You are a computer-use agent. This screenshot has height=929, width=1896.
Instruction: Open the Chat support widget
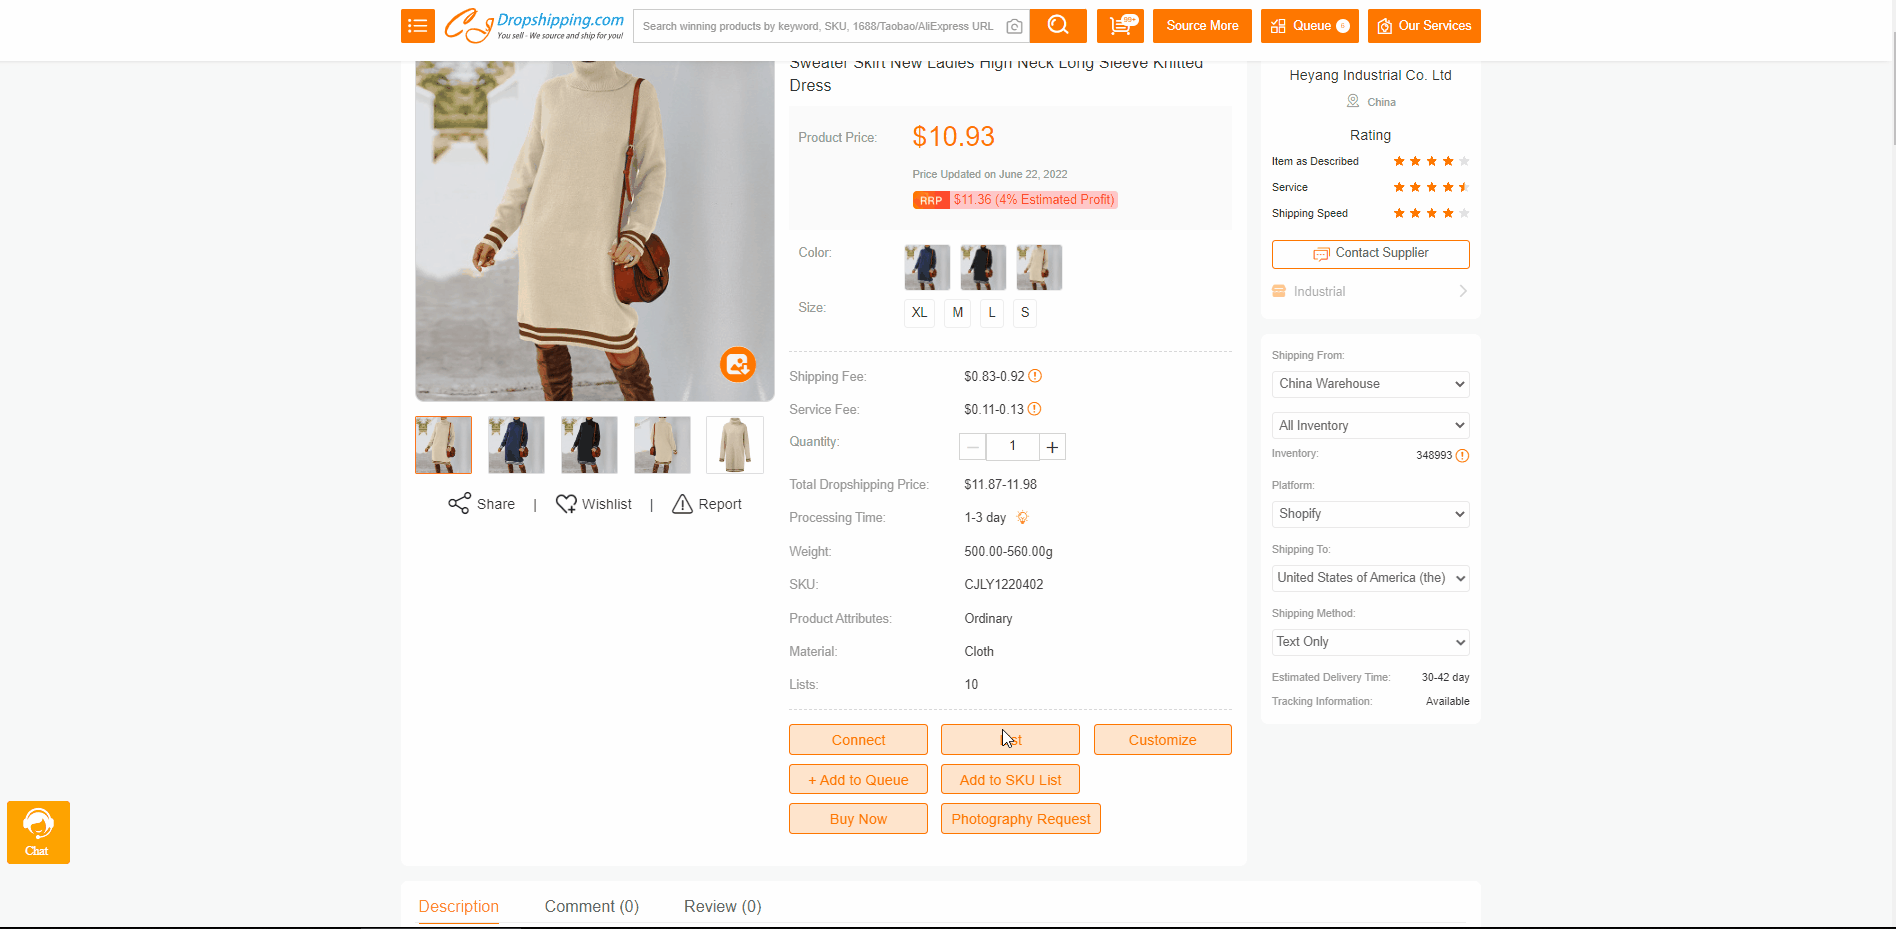click(x=38, y=832)
